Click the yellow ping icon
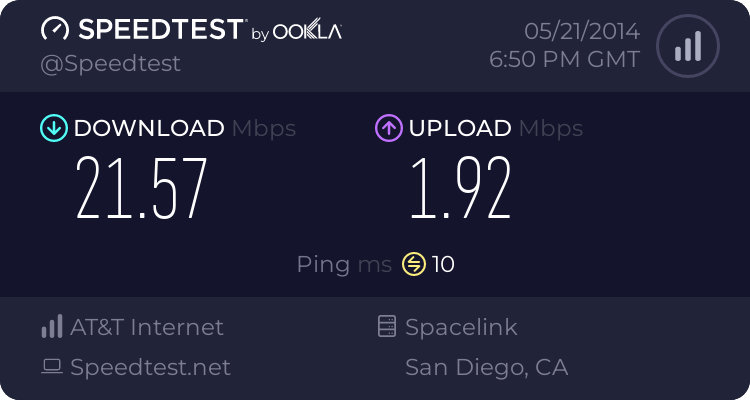The image size is (750, 400). (x=414, y=264)
